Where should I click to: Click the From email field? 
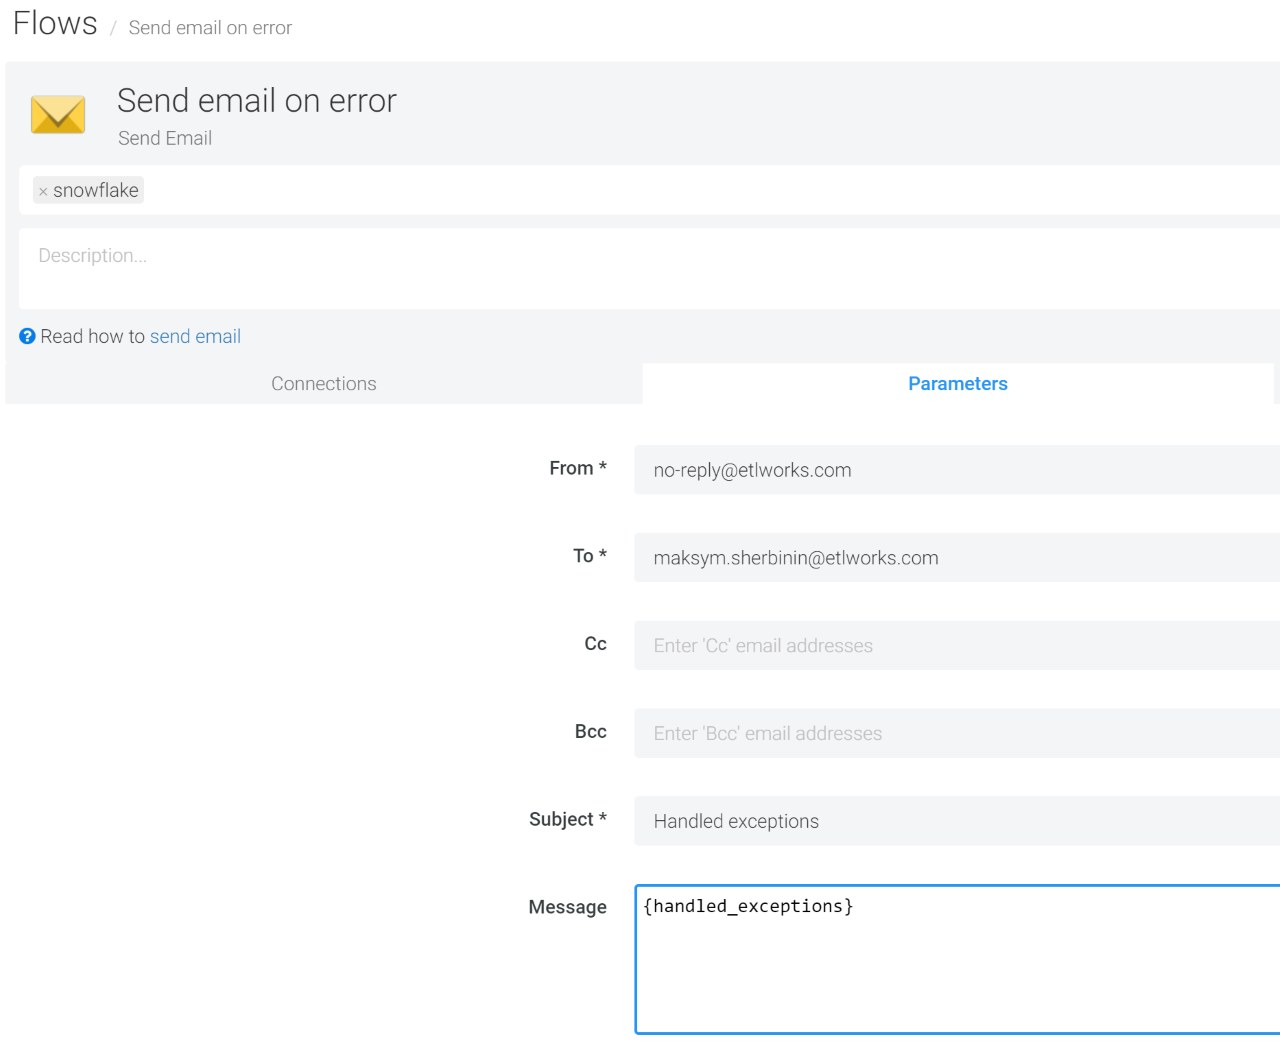pos(957,470)
